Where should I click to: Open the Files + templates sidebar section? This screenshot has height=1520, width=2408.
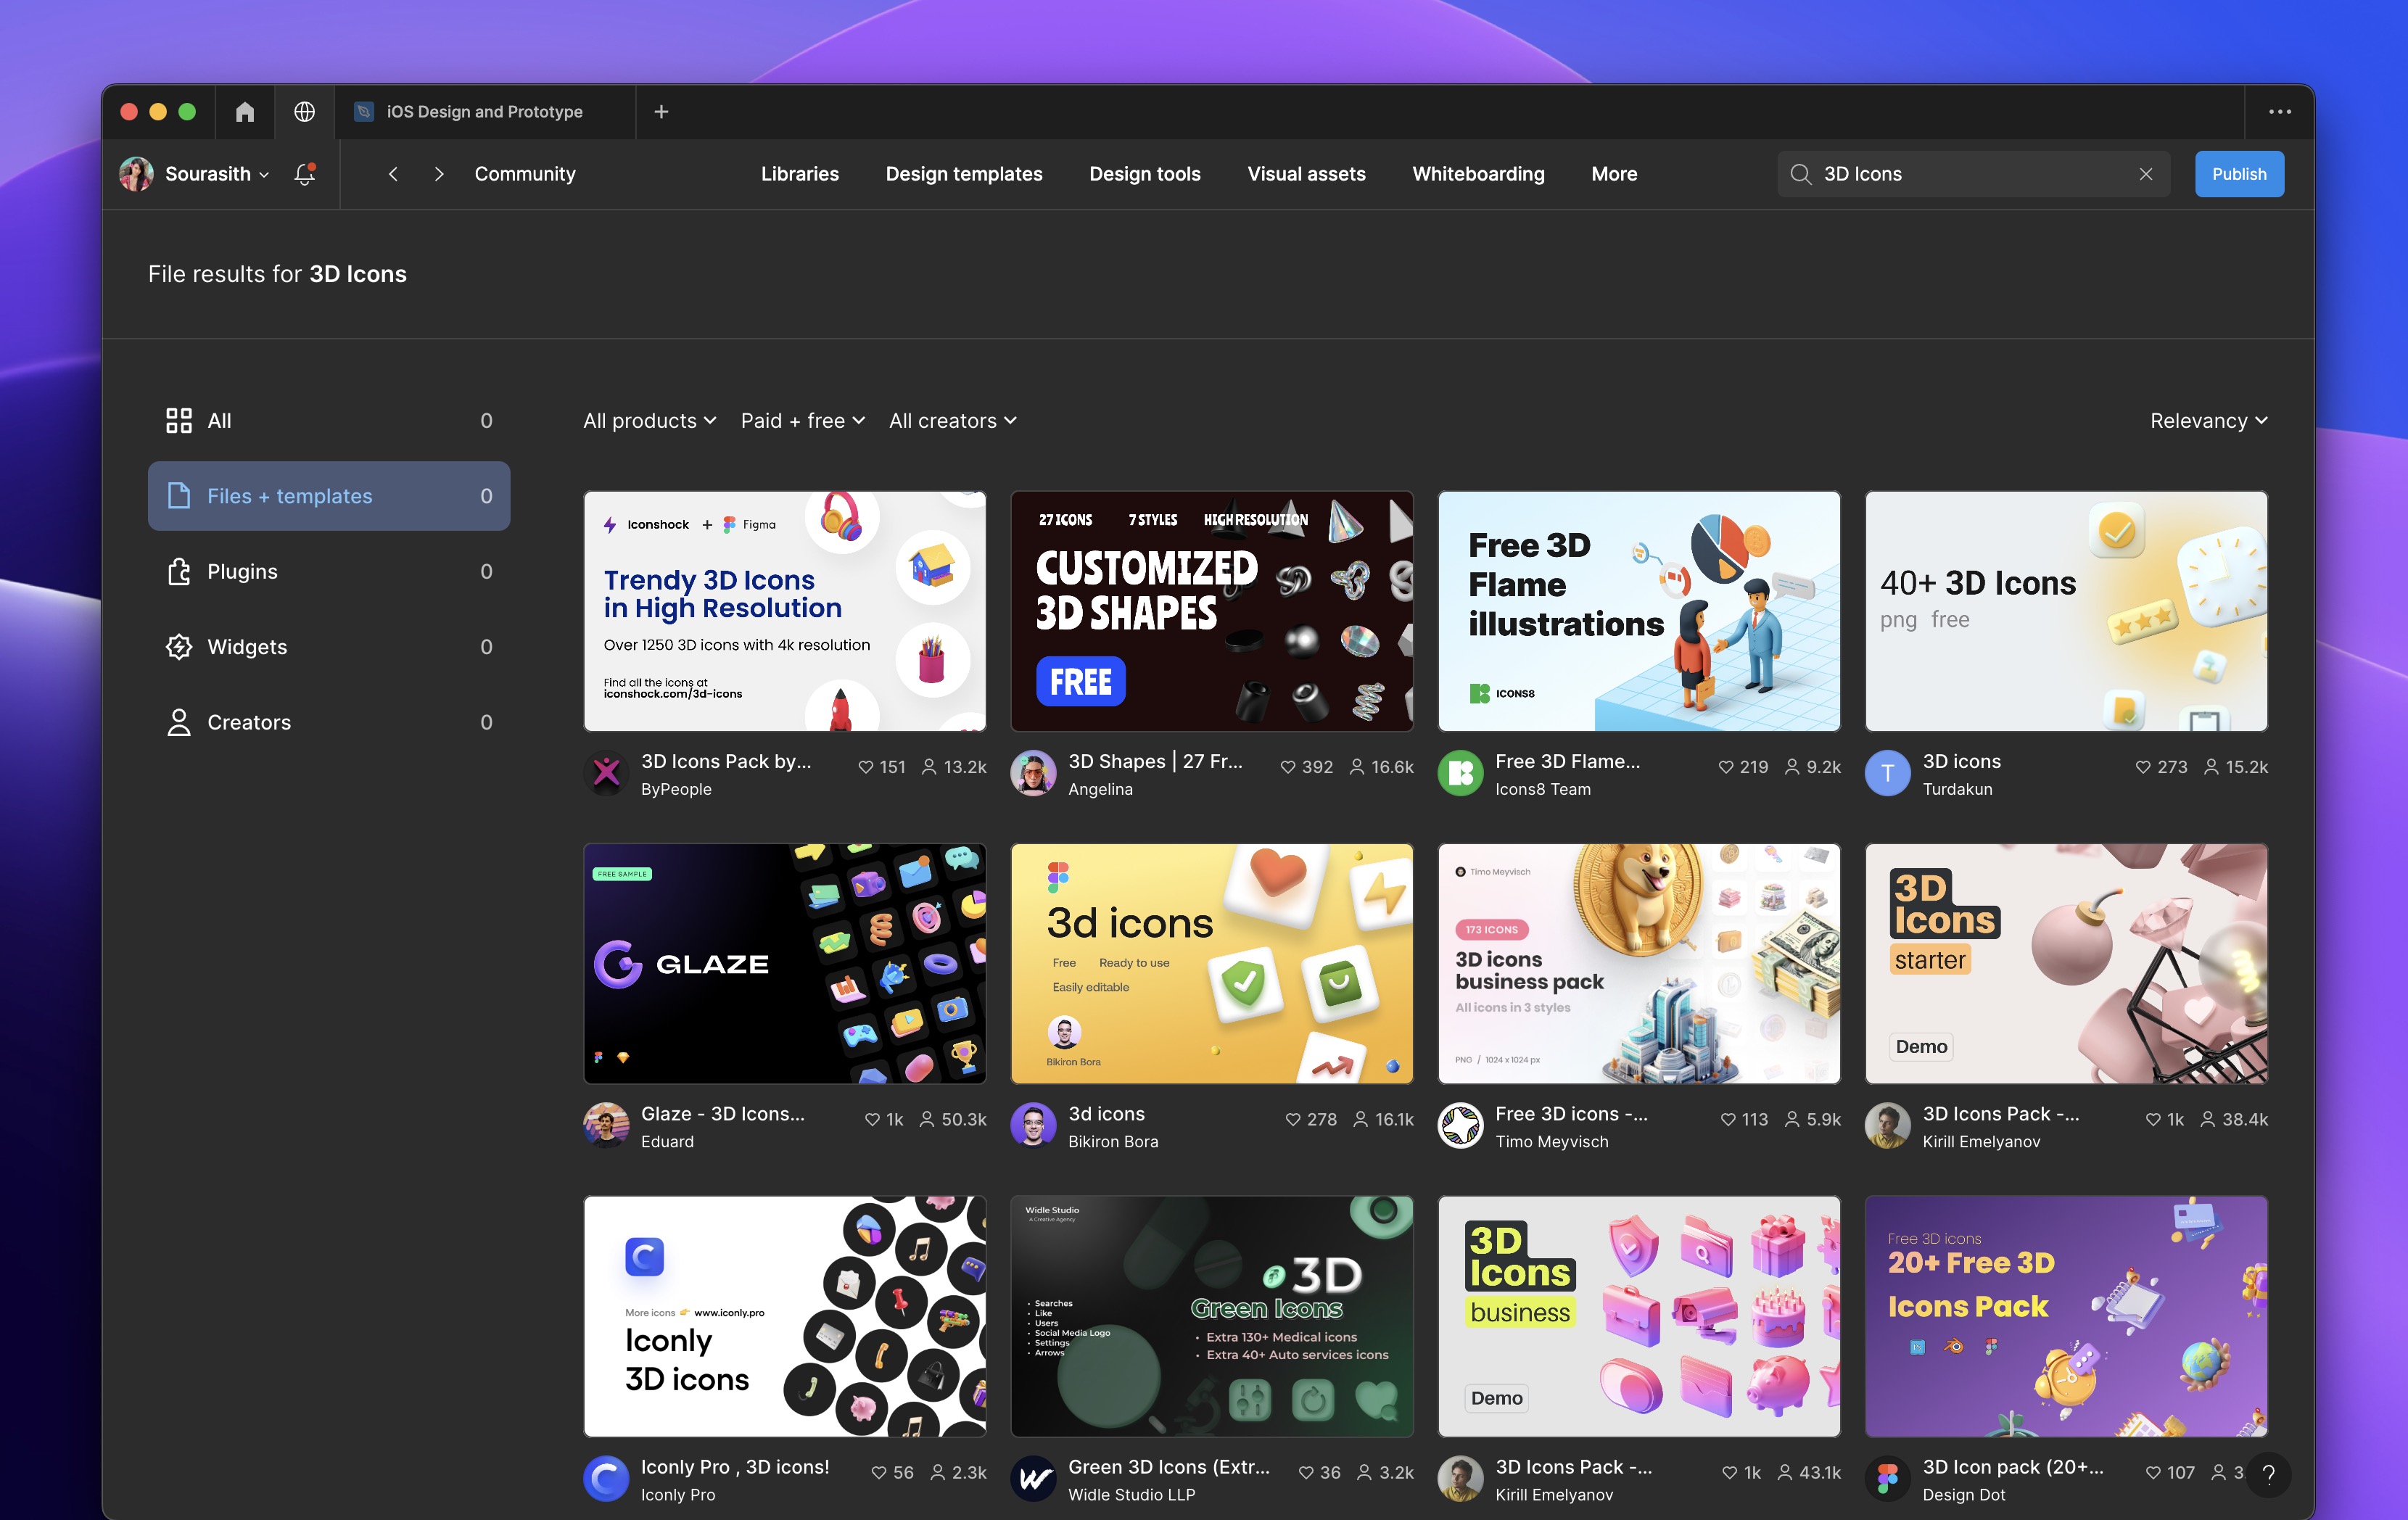pyautogui.click(x=289, y=495)
